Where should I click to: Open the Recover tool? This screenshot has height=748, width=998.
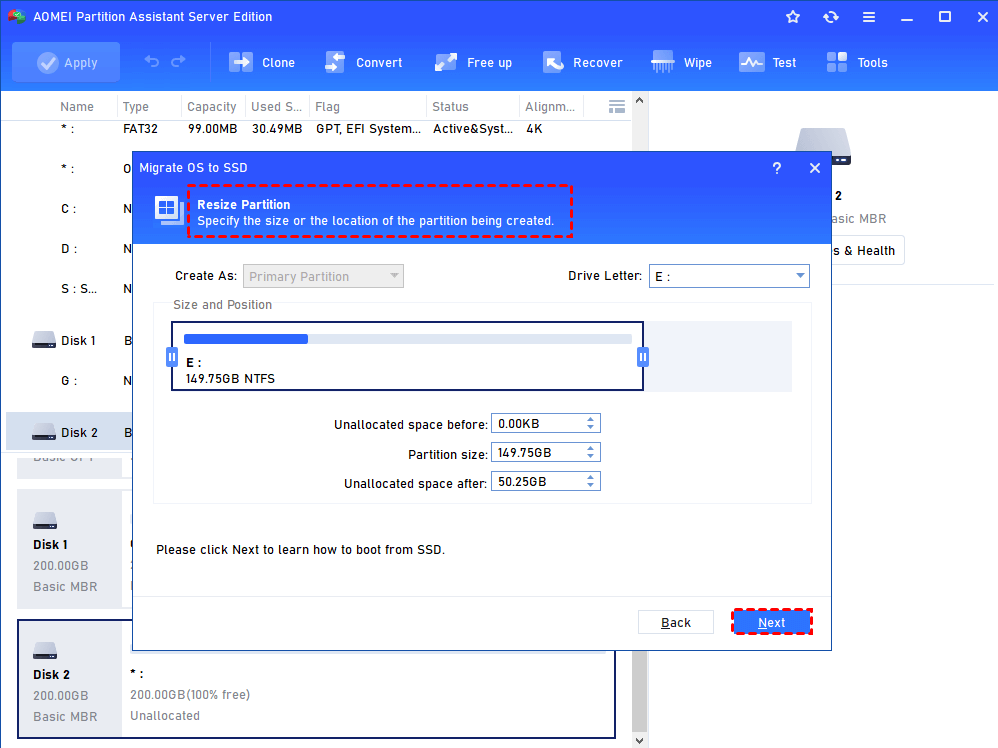pos(582,62)
